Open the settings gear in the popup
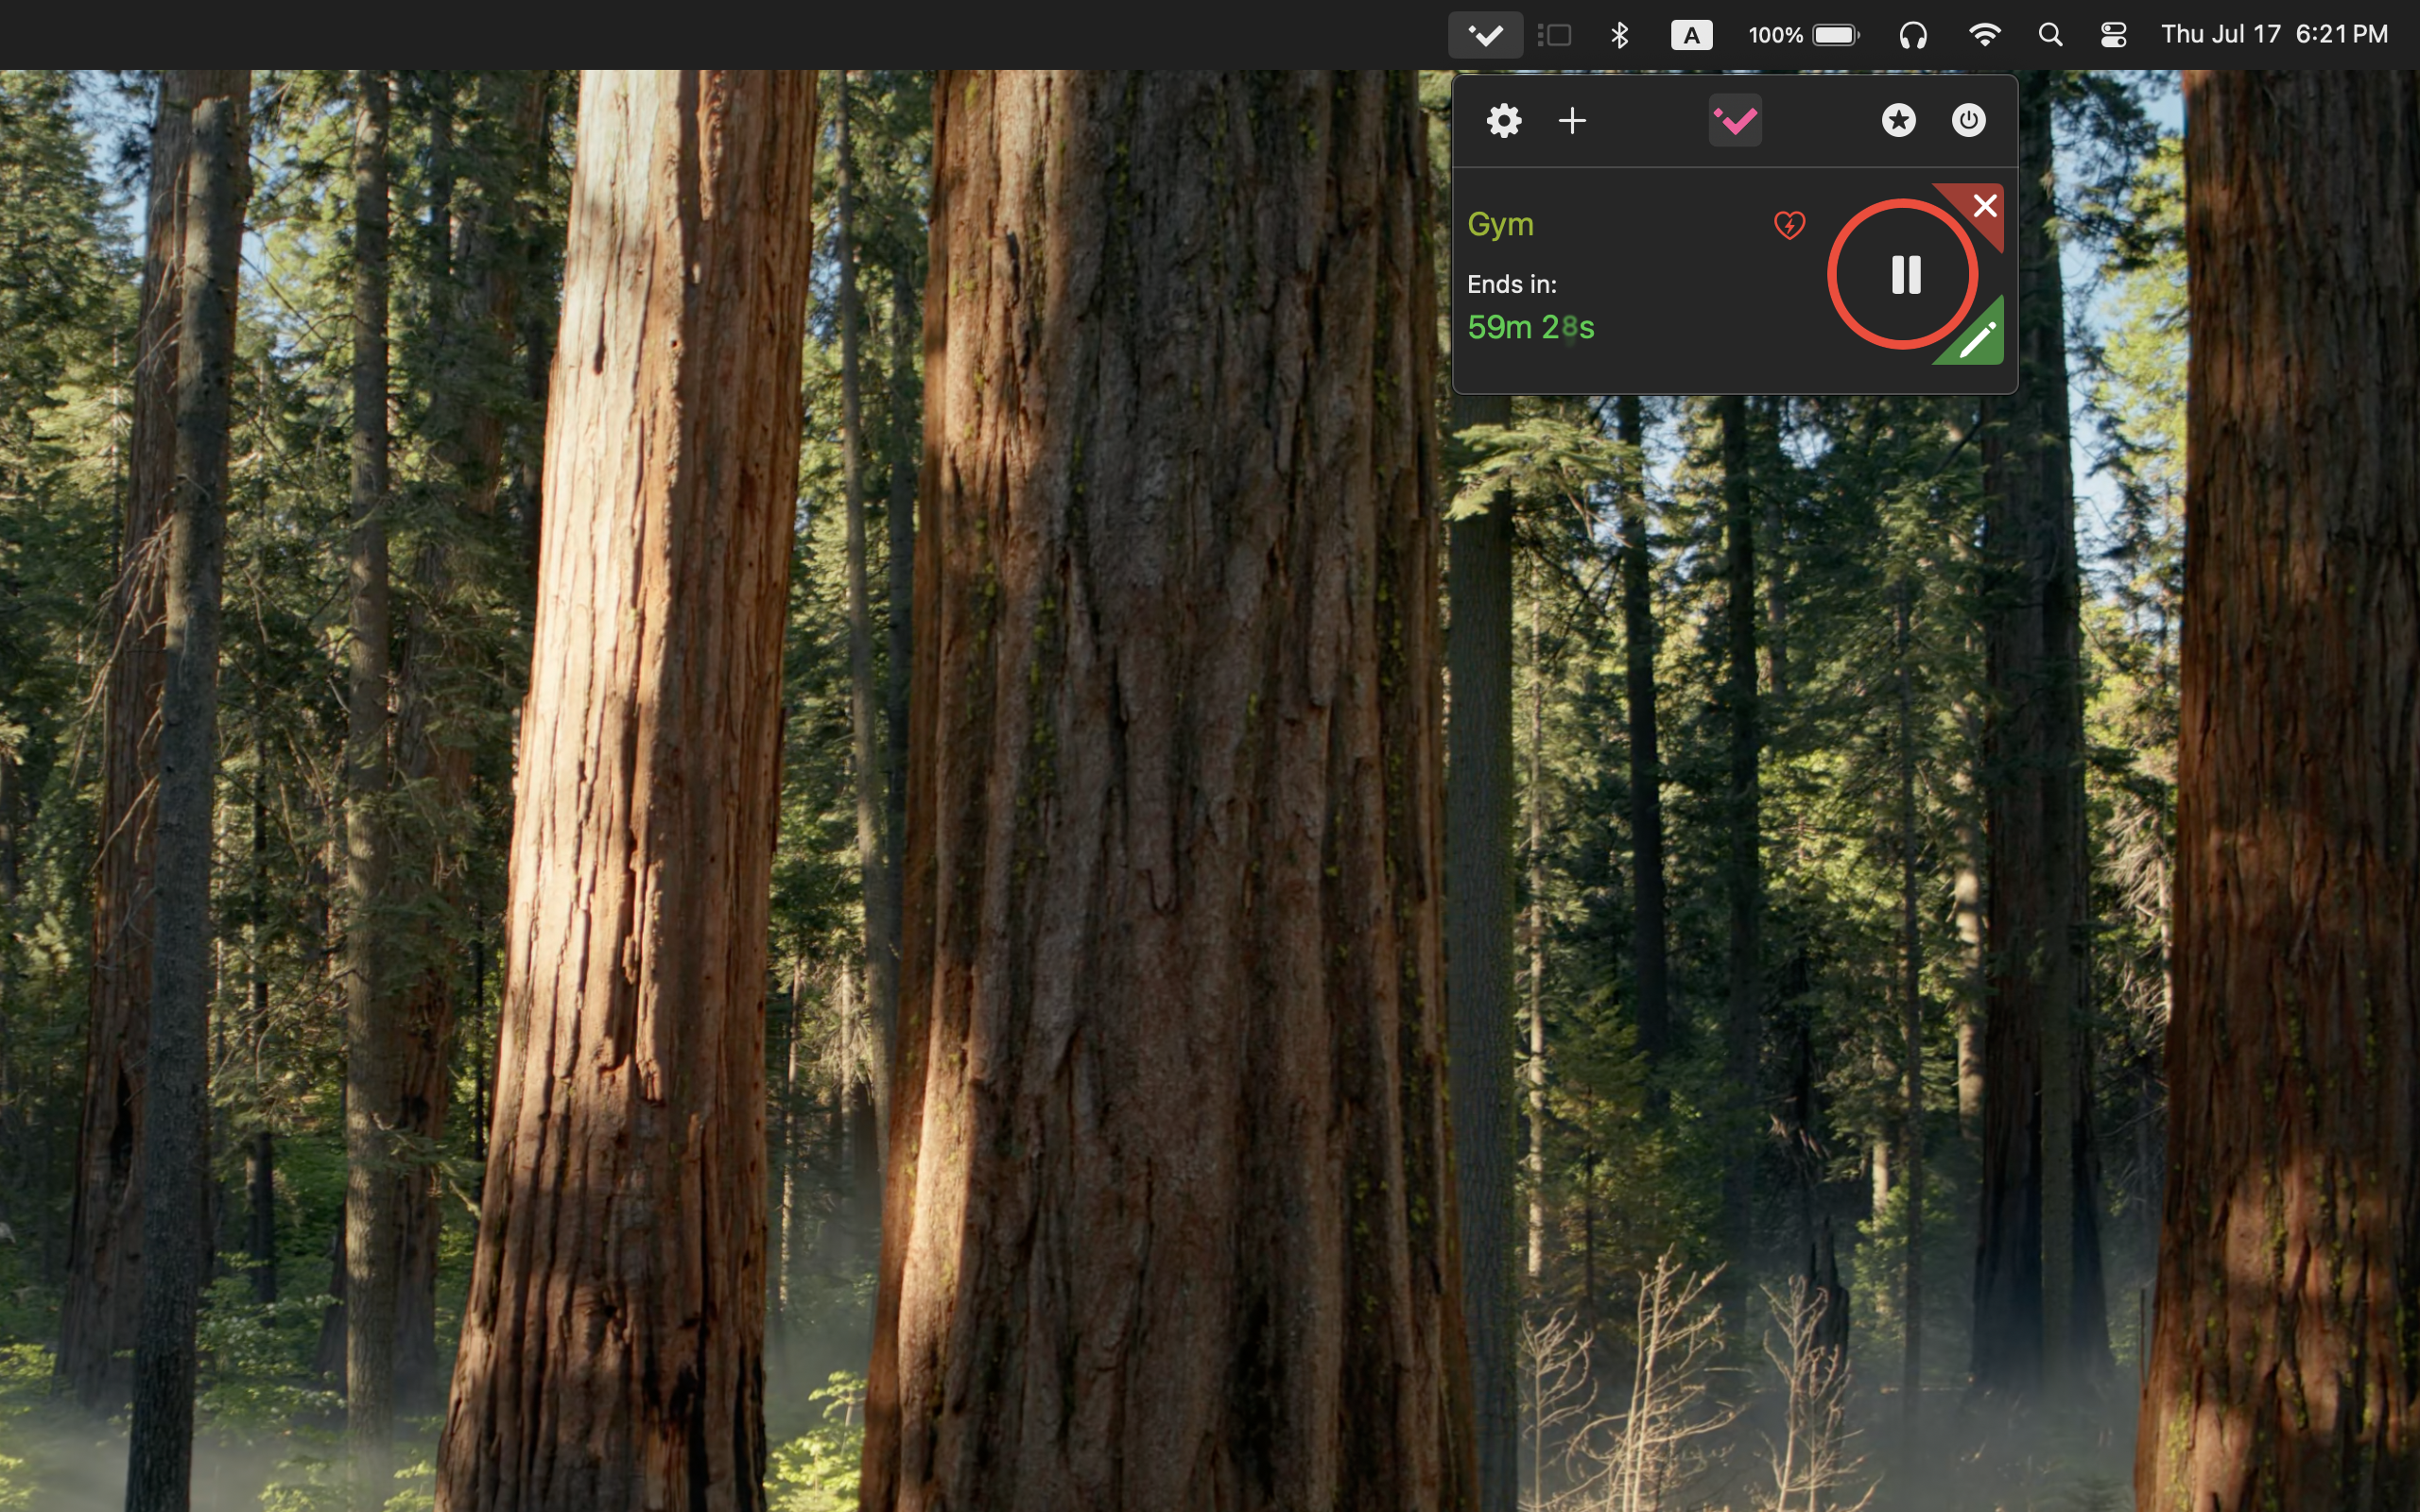Screen dimensions: 2420x1512 coord(1503,121)
